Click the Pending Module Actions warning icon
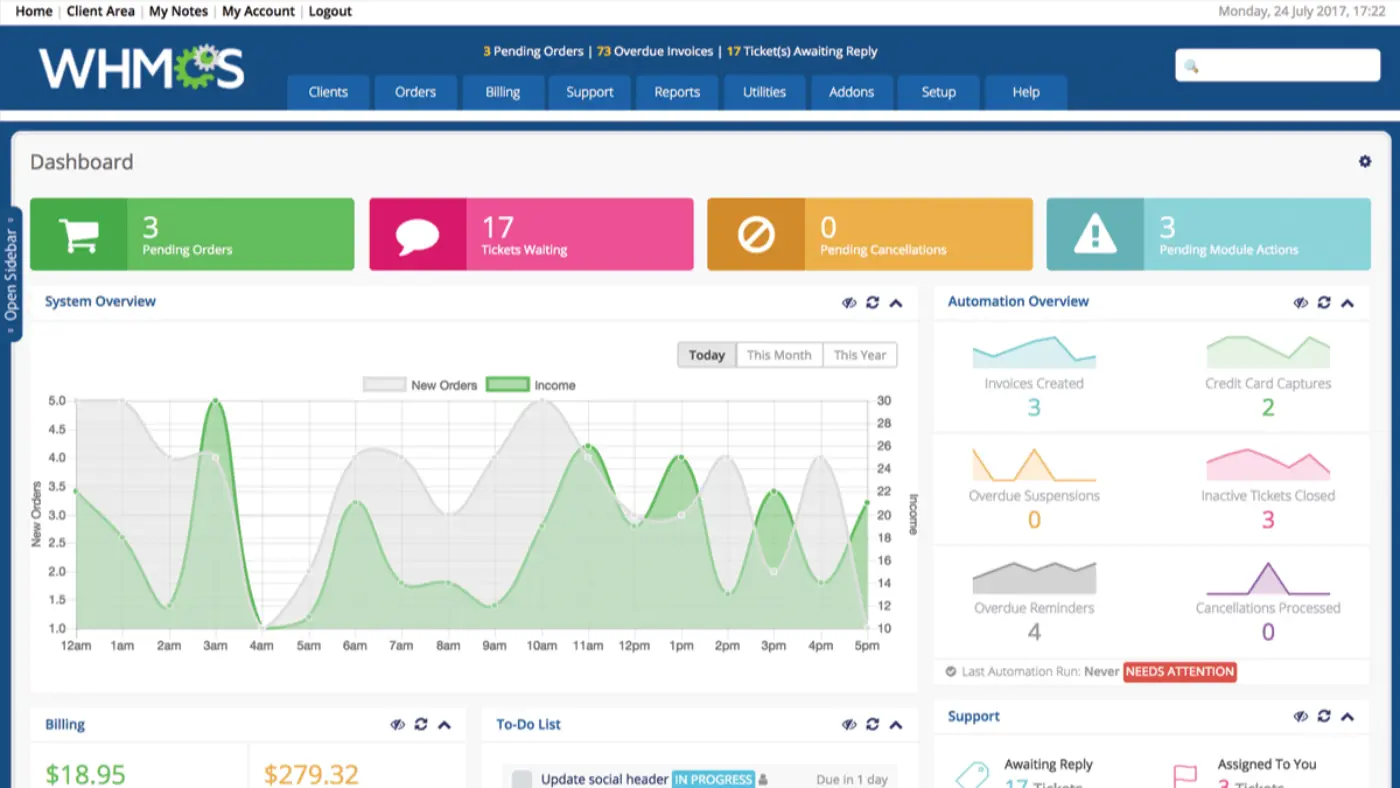Viewport: 1400px width, 788px height. coord(1095,234)
